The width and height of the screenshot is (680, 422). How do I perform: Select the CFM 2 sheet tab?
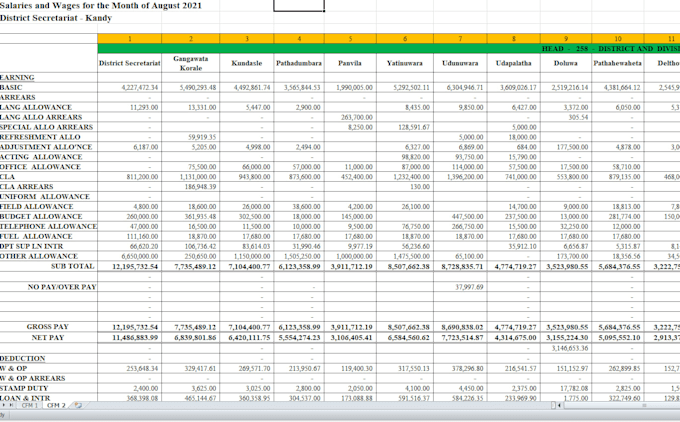click(x=56, y=406)
